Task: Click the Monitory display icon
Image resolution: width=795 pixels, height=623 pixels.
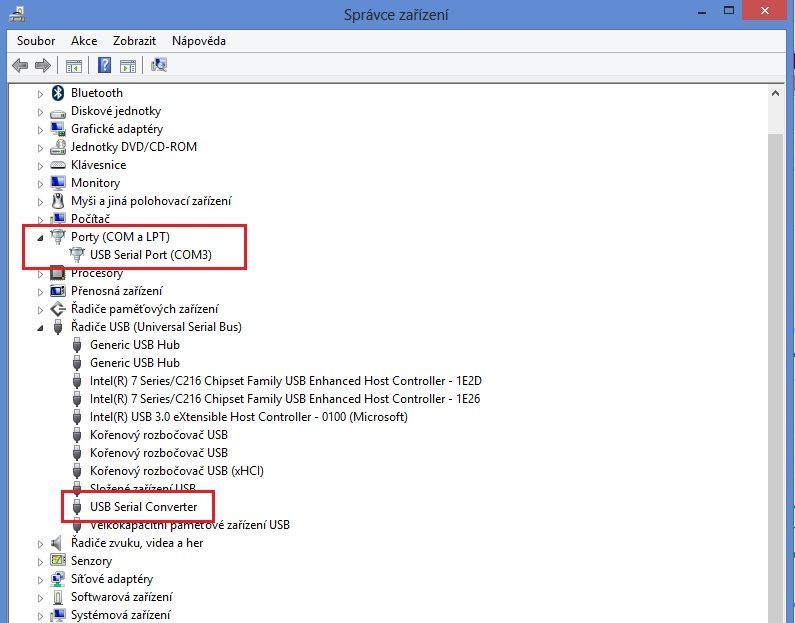Action: tap(58, 183)
